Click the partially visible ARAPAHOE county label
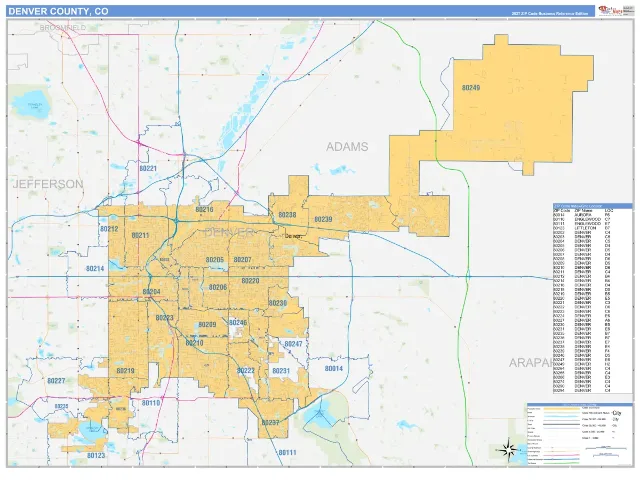 [531, 363]
